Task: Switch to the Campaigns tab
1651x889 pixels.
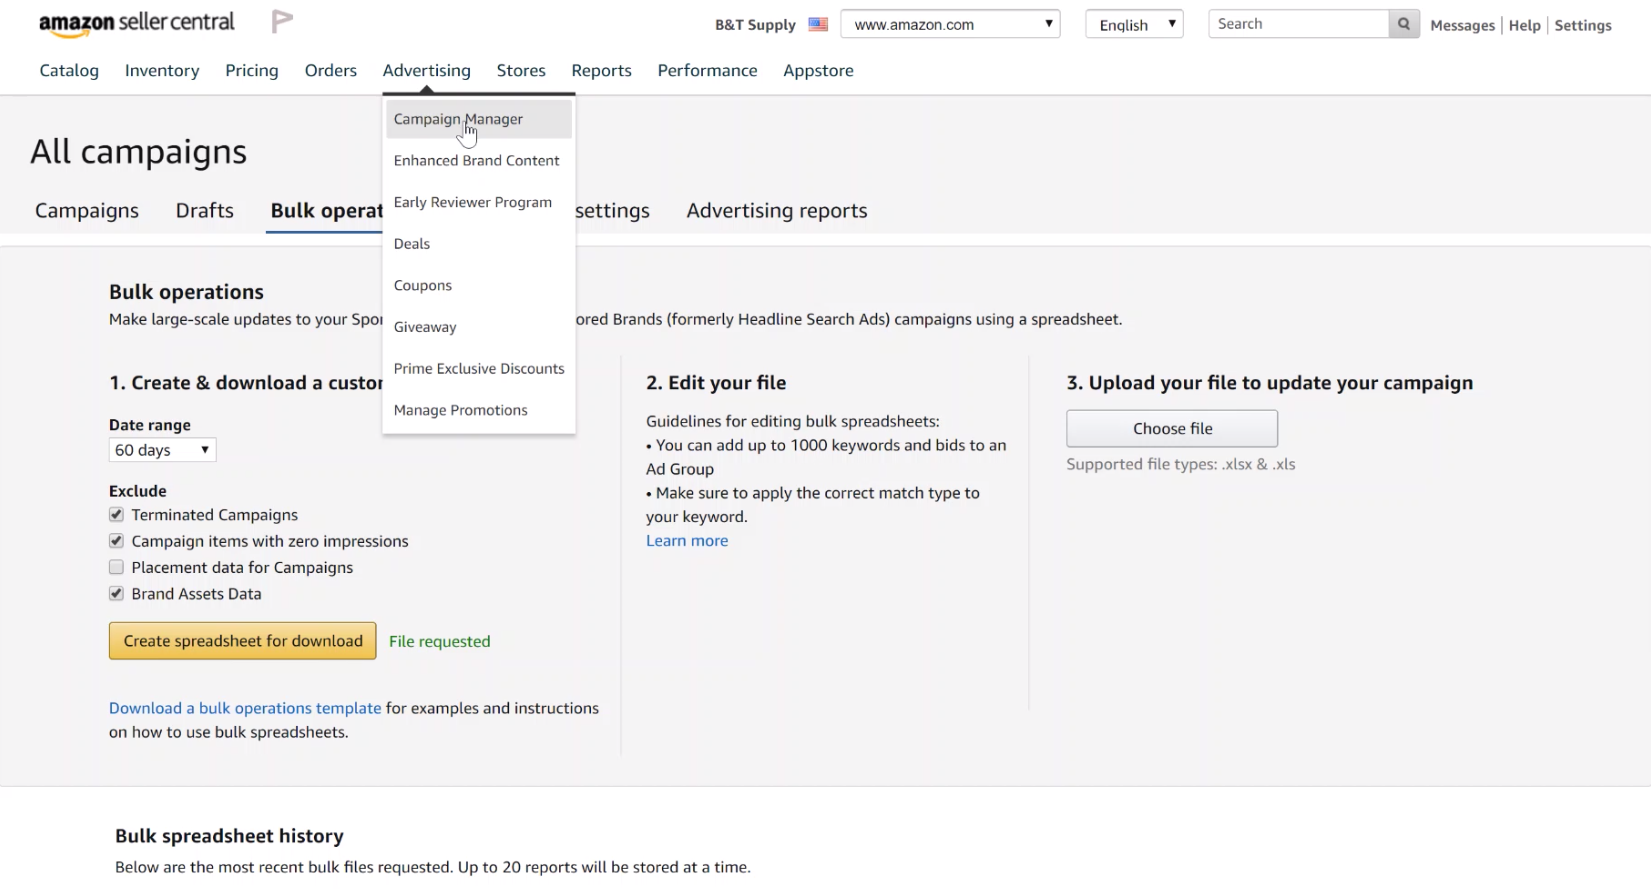Action: click(87, 211)
